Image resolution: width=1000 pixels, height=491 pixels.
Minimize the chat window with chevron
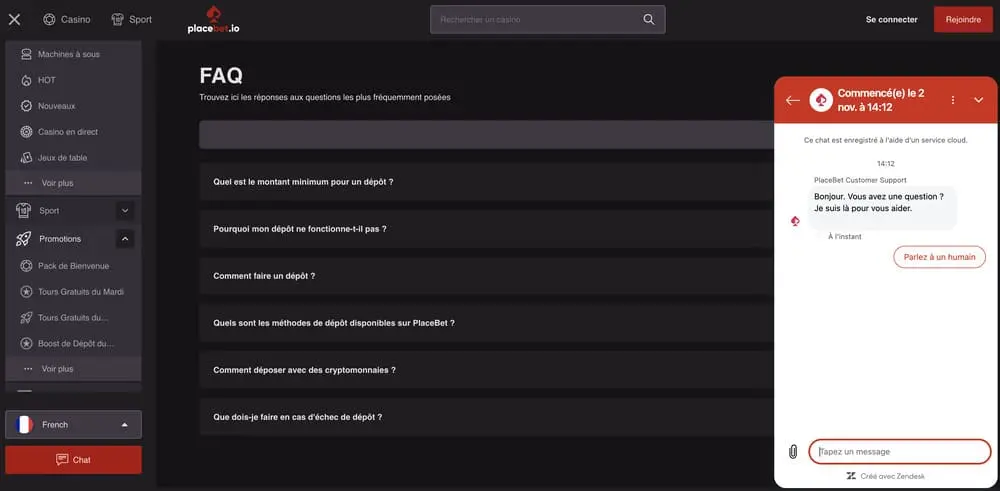(979, 100)
